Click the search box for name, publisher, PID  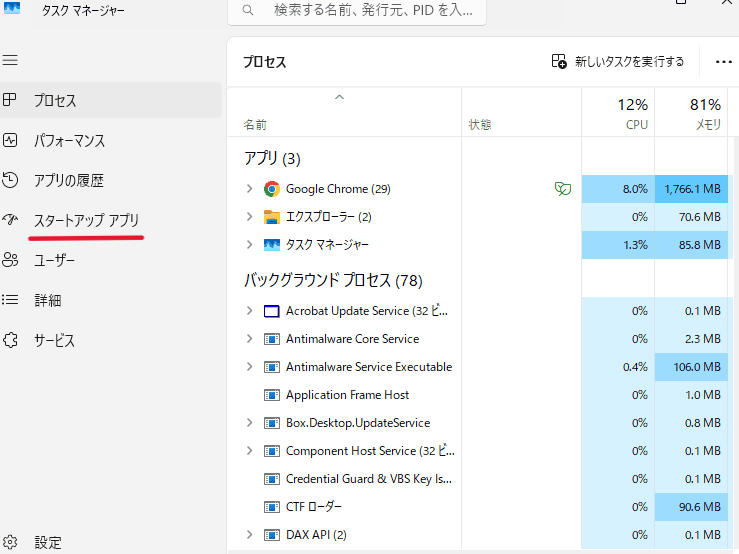tap(357, 10)
